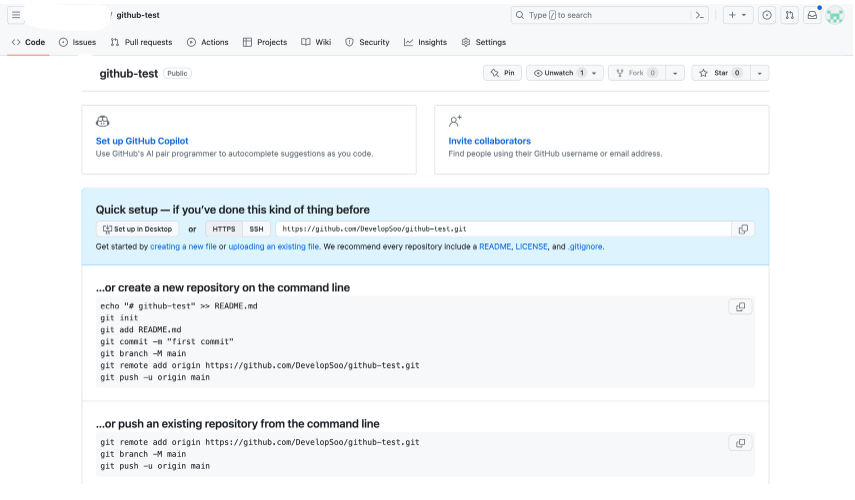Expand the Fork dropdown arrow
Screen dimensions: 855x500
coord(675,73)
